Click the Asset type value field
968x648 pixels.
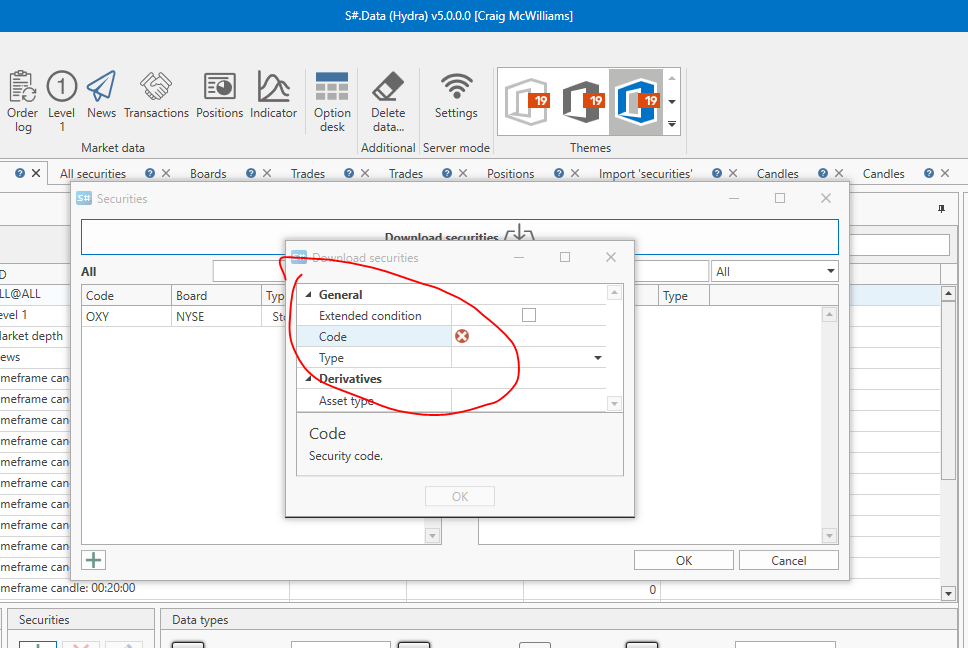pos(528,401)
